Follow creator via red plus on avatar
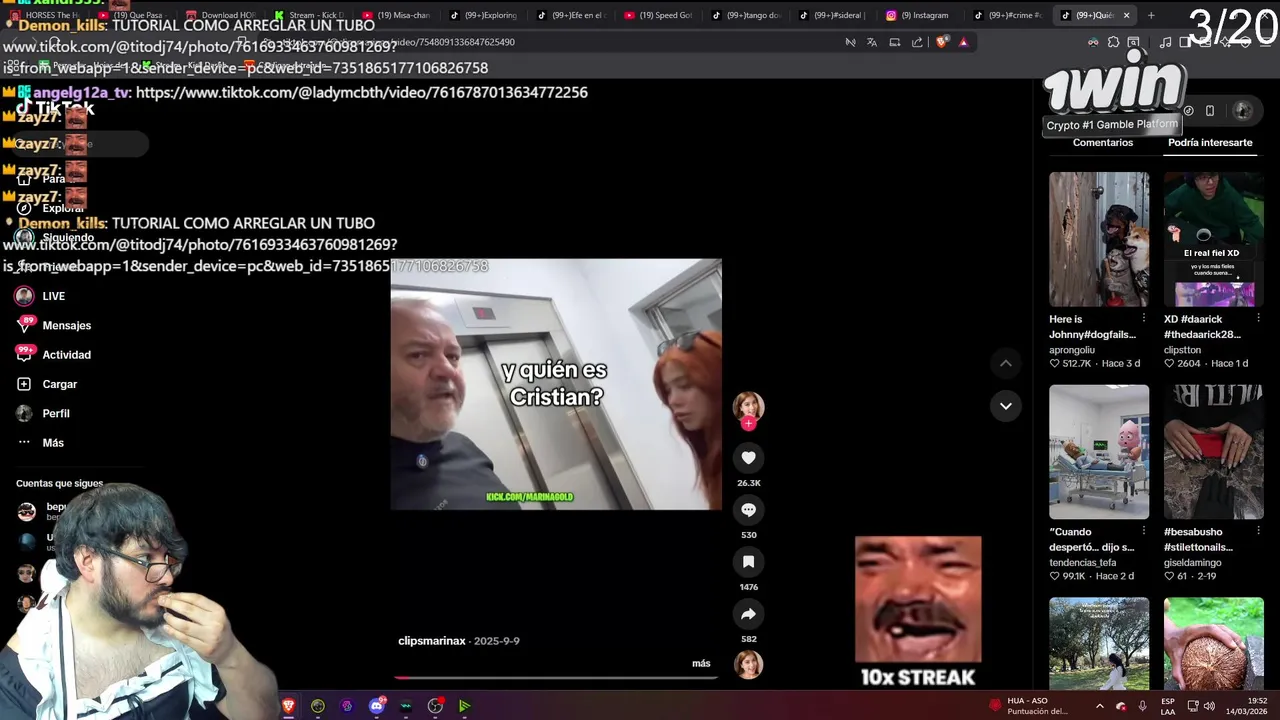The width and height of the screenshot is (1280, 720). (748, 424)
